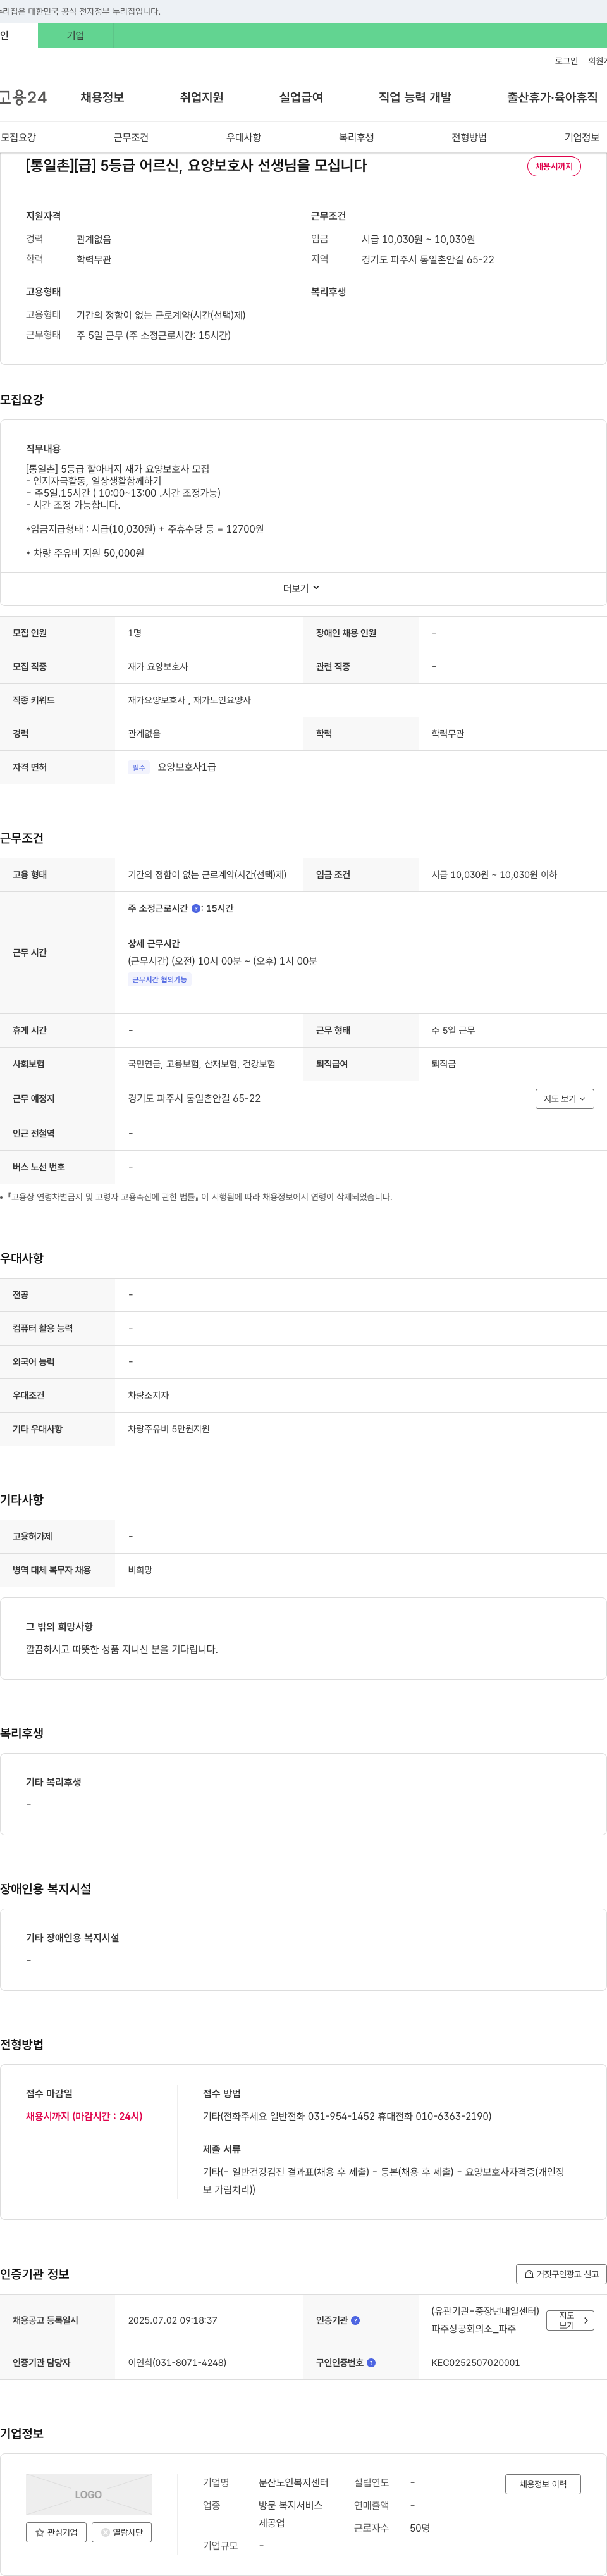Click the info icon next to 인증기관
This screenshot has width=607, height=2576.
(x=355, y=2320)
